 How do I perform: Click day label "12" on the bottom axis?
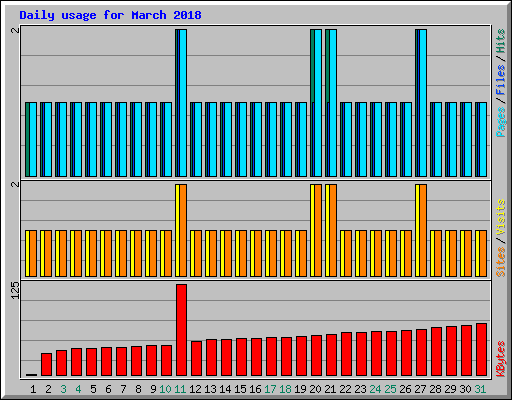[x=195, y=389]
